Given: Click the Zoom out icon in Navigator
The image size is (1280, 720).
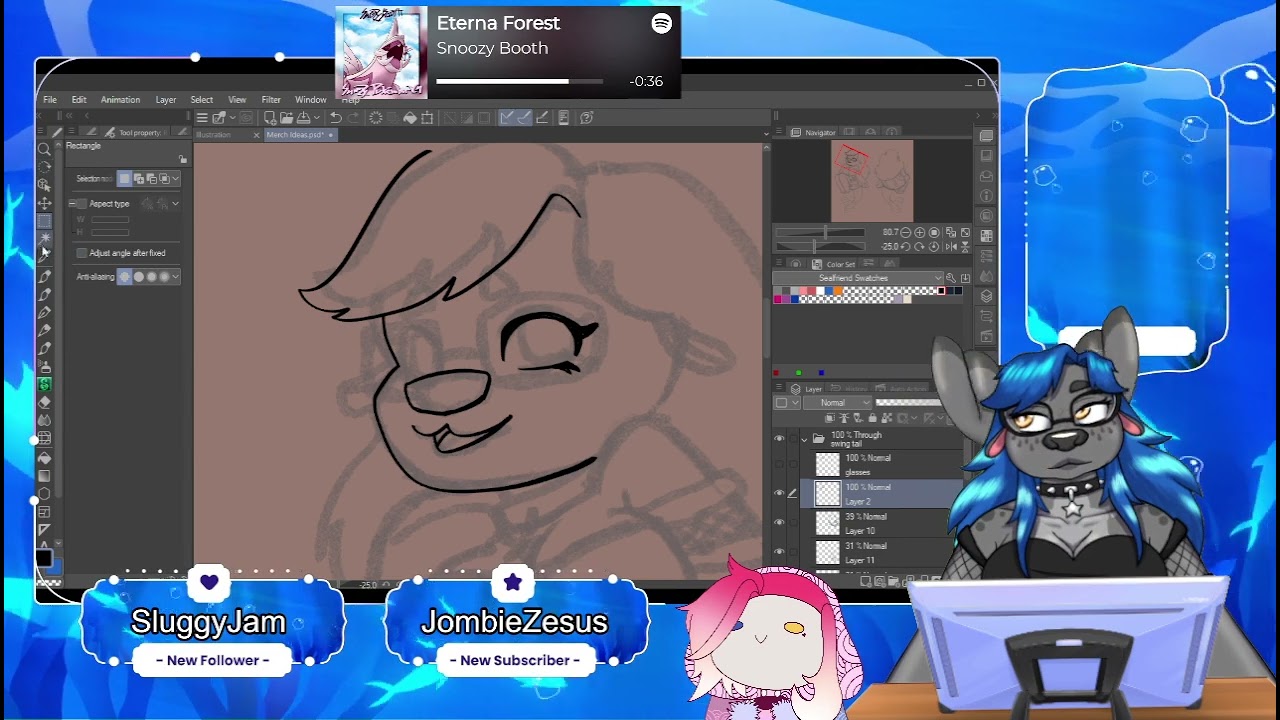Looking at the screenshot, I should pos(905,233).
